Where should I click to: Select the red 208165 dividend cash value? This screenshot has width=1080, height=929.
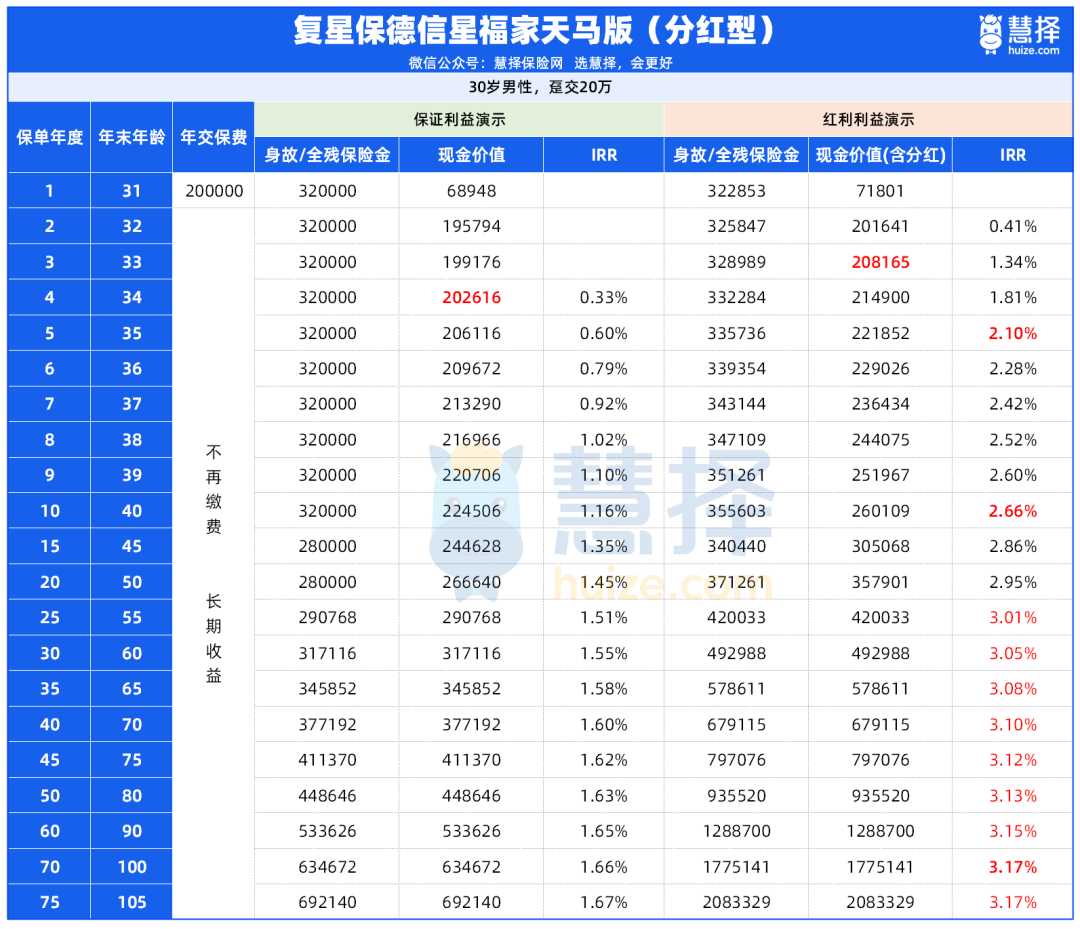[x=880, y=262]
